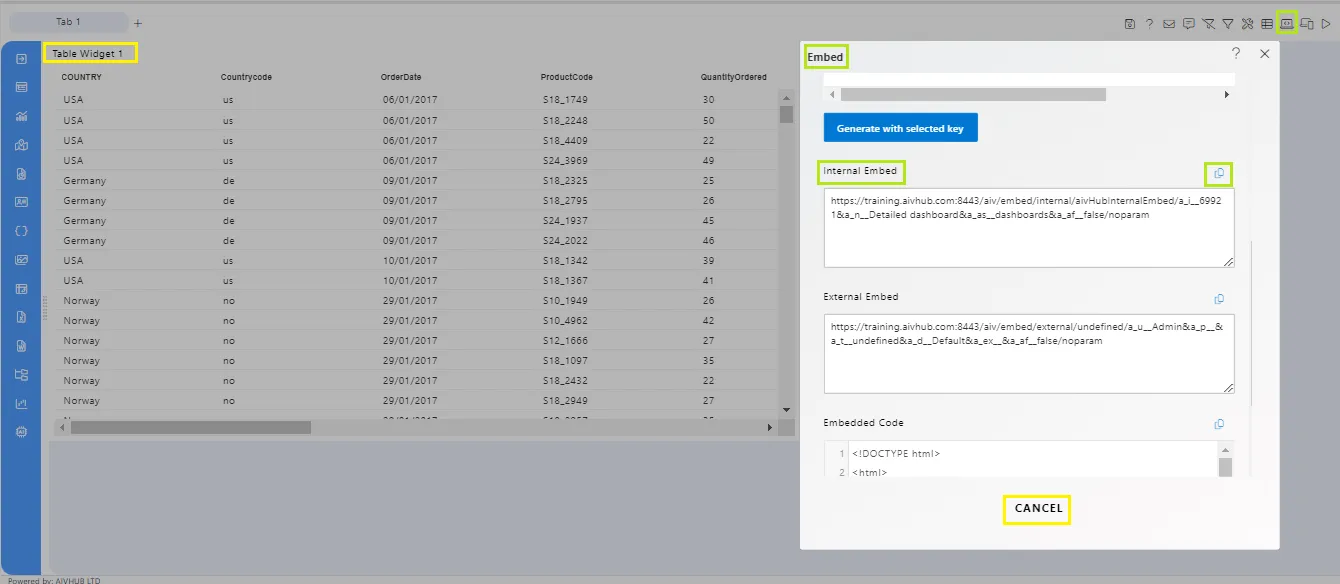The image size is (1340, 584).
Task: Click Generate with selected key
Action: [900, 127]
